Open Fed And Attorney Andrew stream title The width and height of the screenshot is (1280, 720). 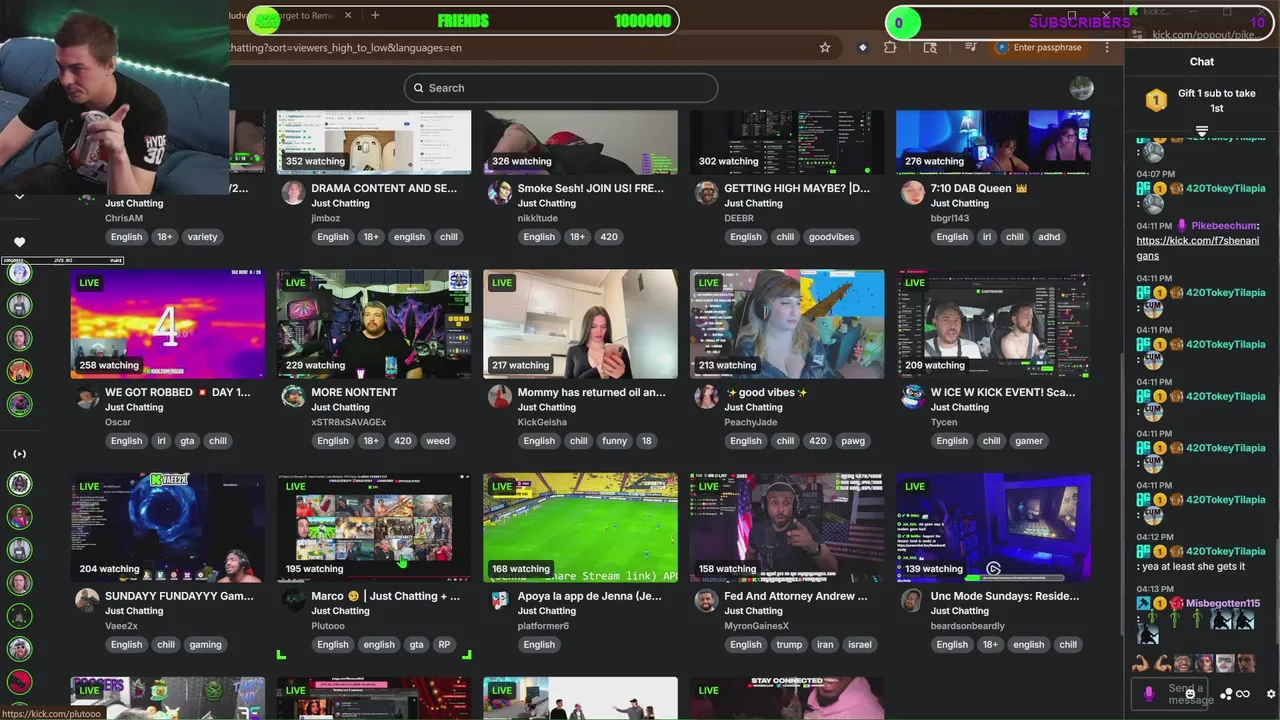(x=796, y=596)
